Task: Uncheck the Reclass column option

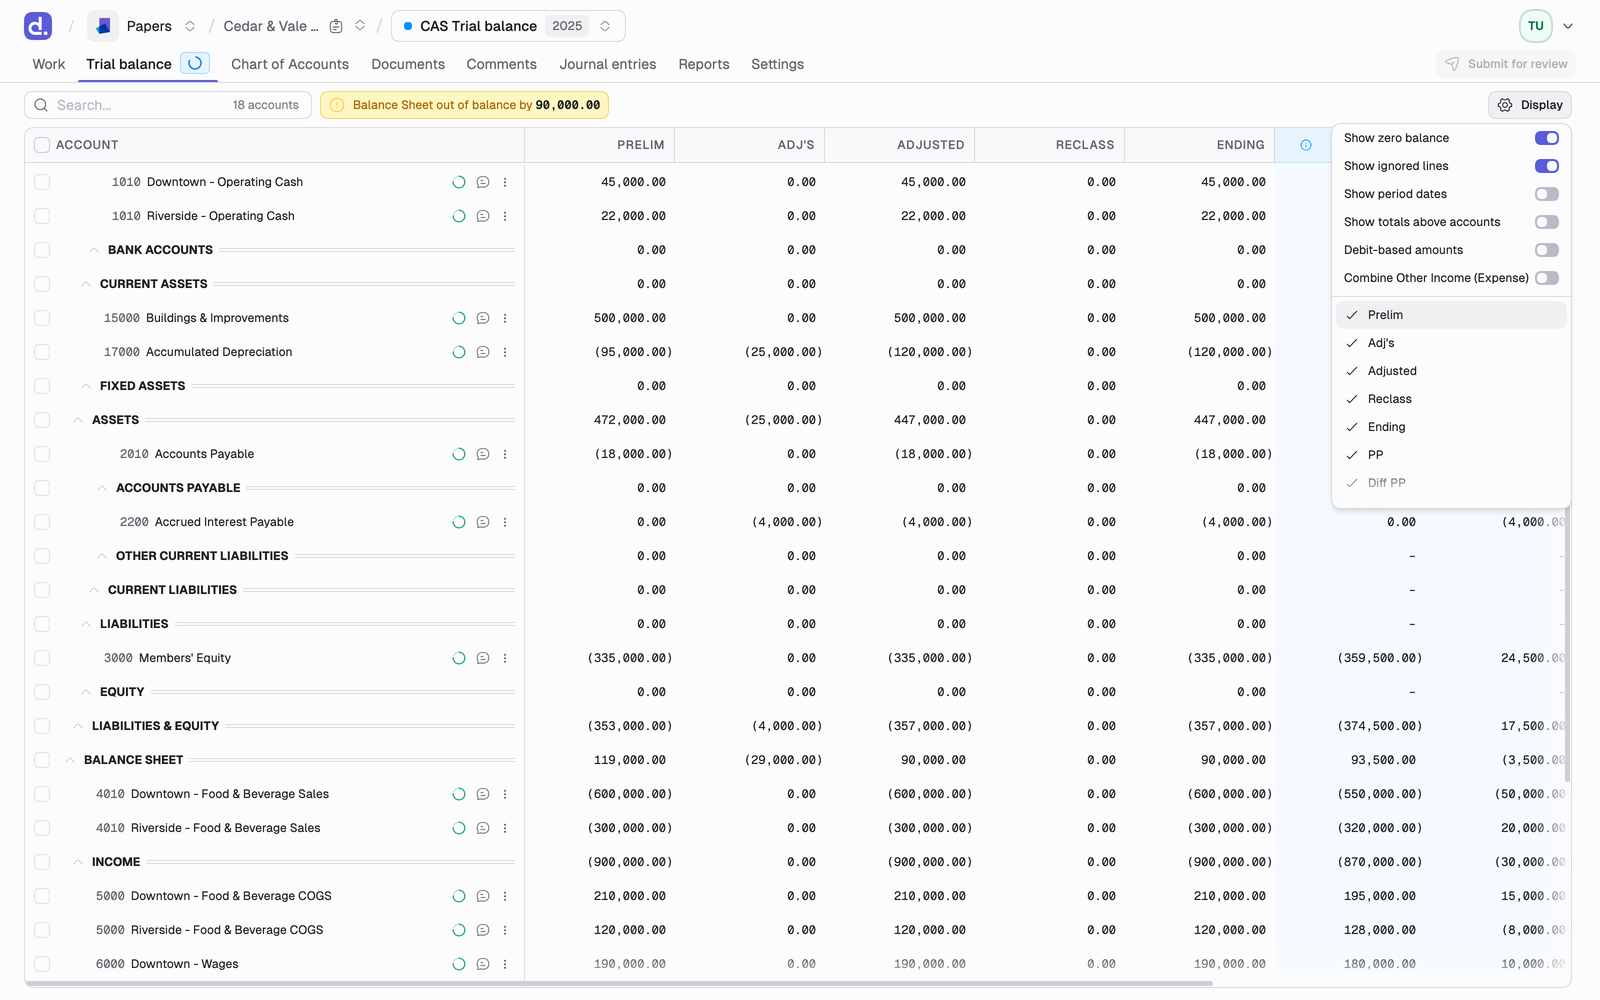Action: 1451,399
